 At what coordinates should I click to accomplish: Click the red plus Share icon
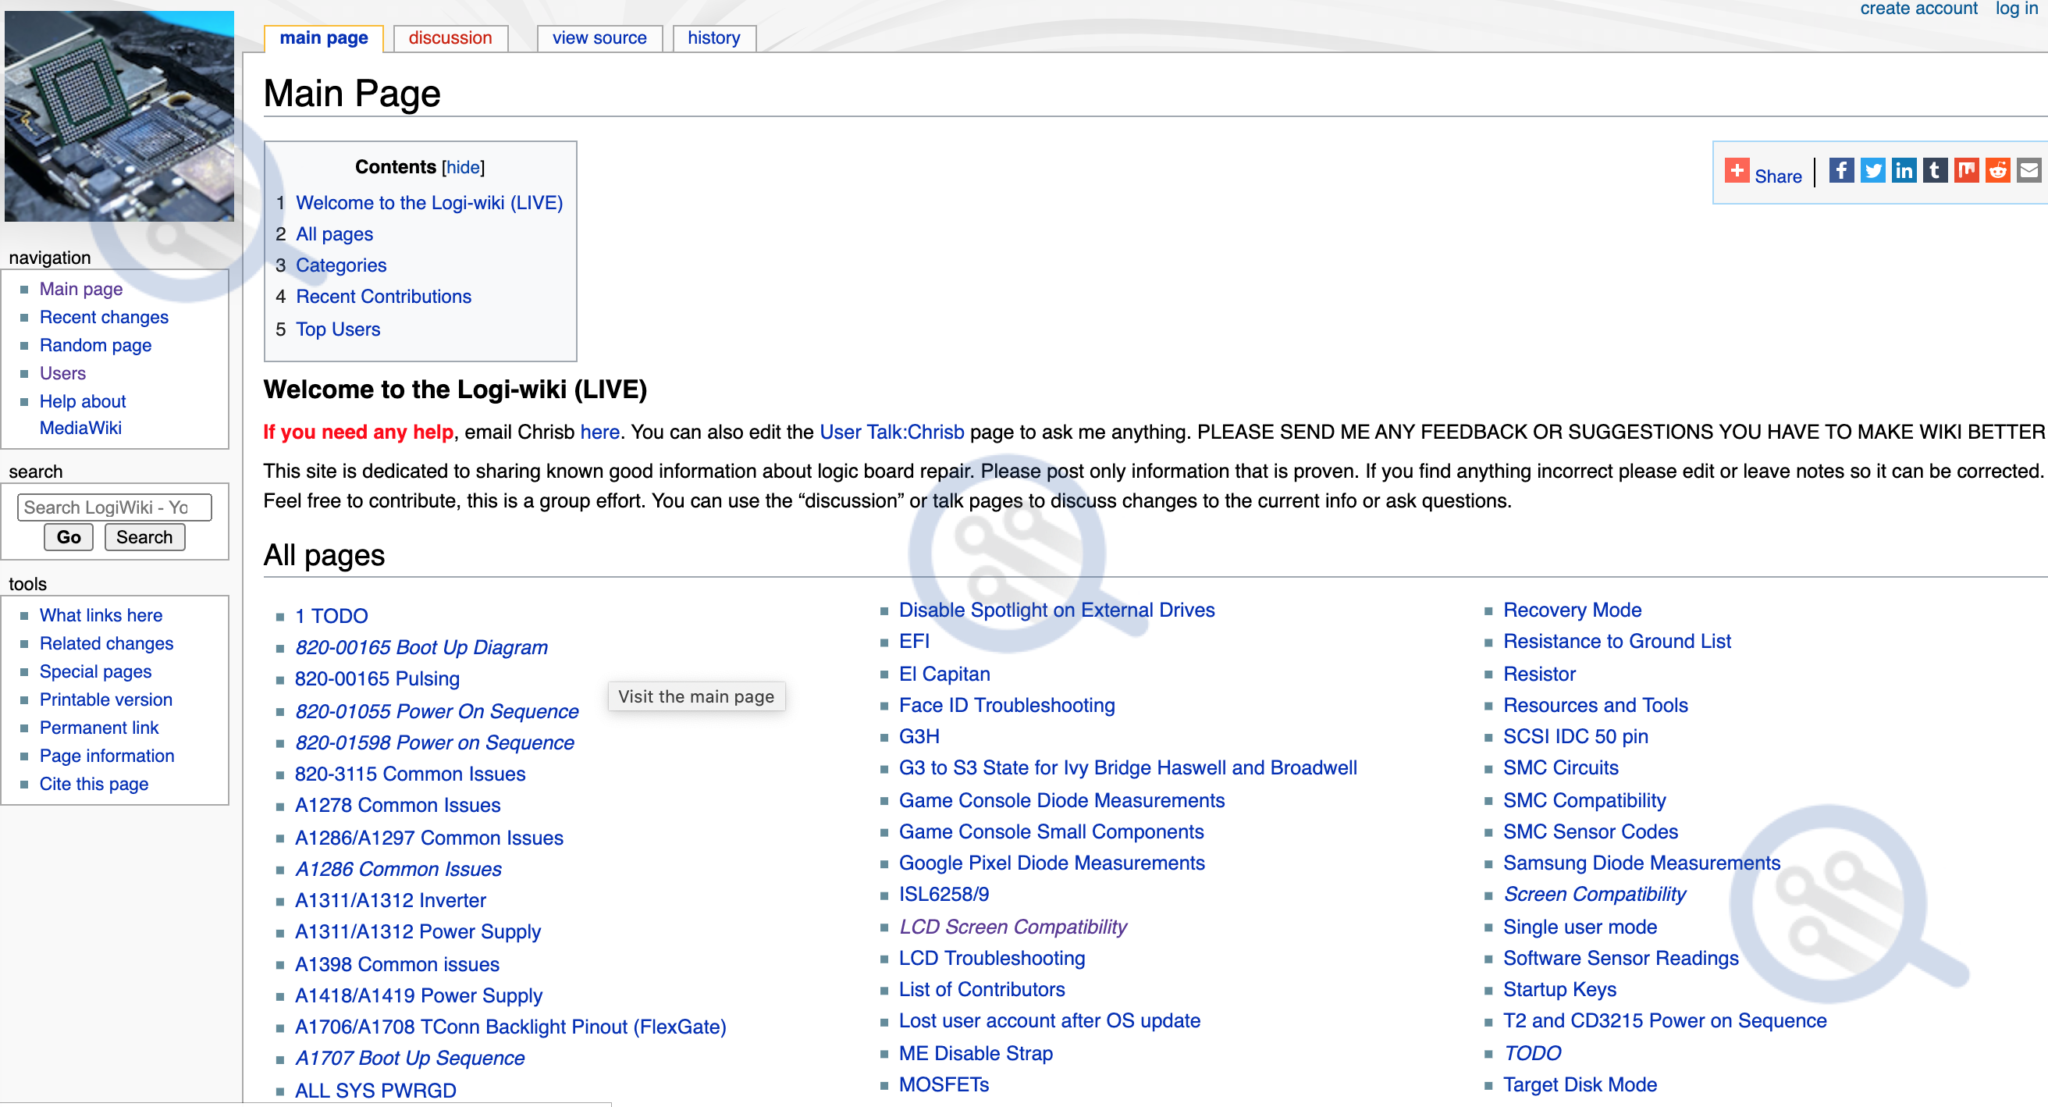1737,171
